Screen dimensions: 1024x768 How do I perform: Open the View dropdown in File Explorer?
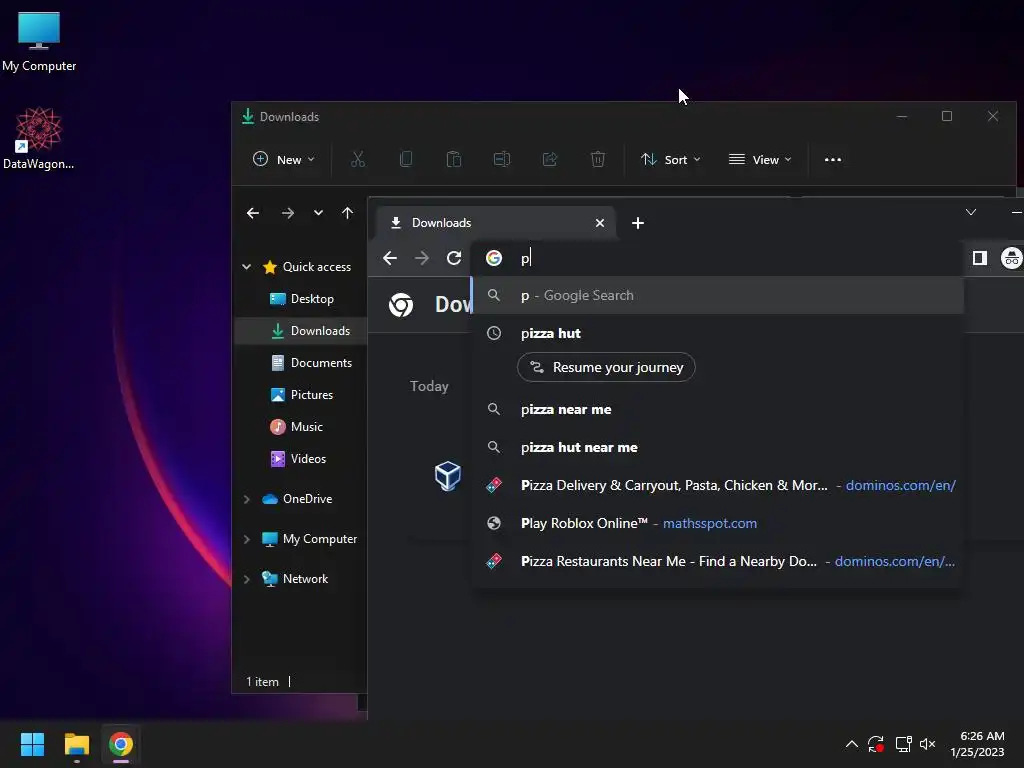click(x=760, y=160)
